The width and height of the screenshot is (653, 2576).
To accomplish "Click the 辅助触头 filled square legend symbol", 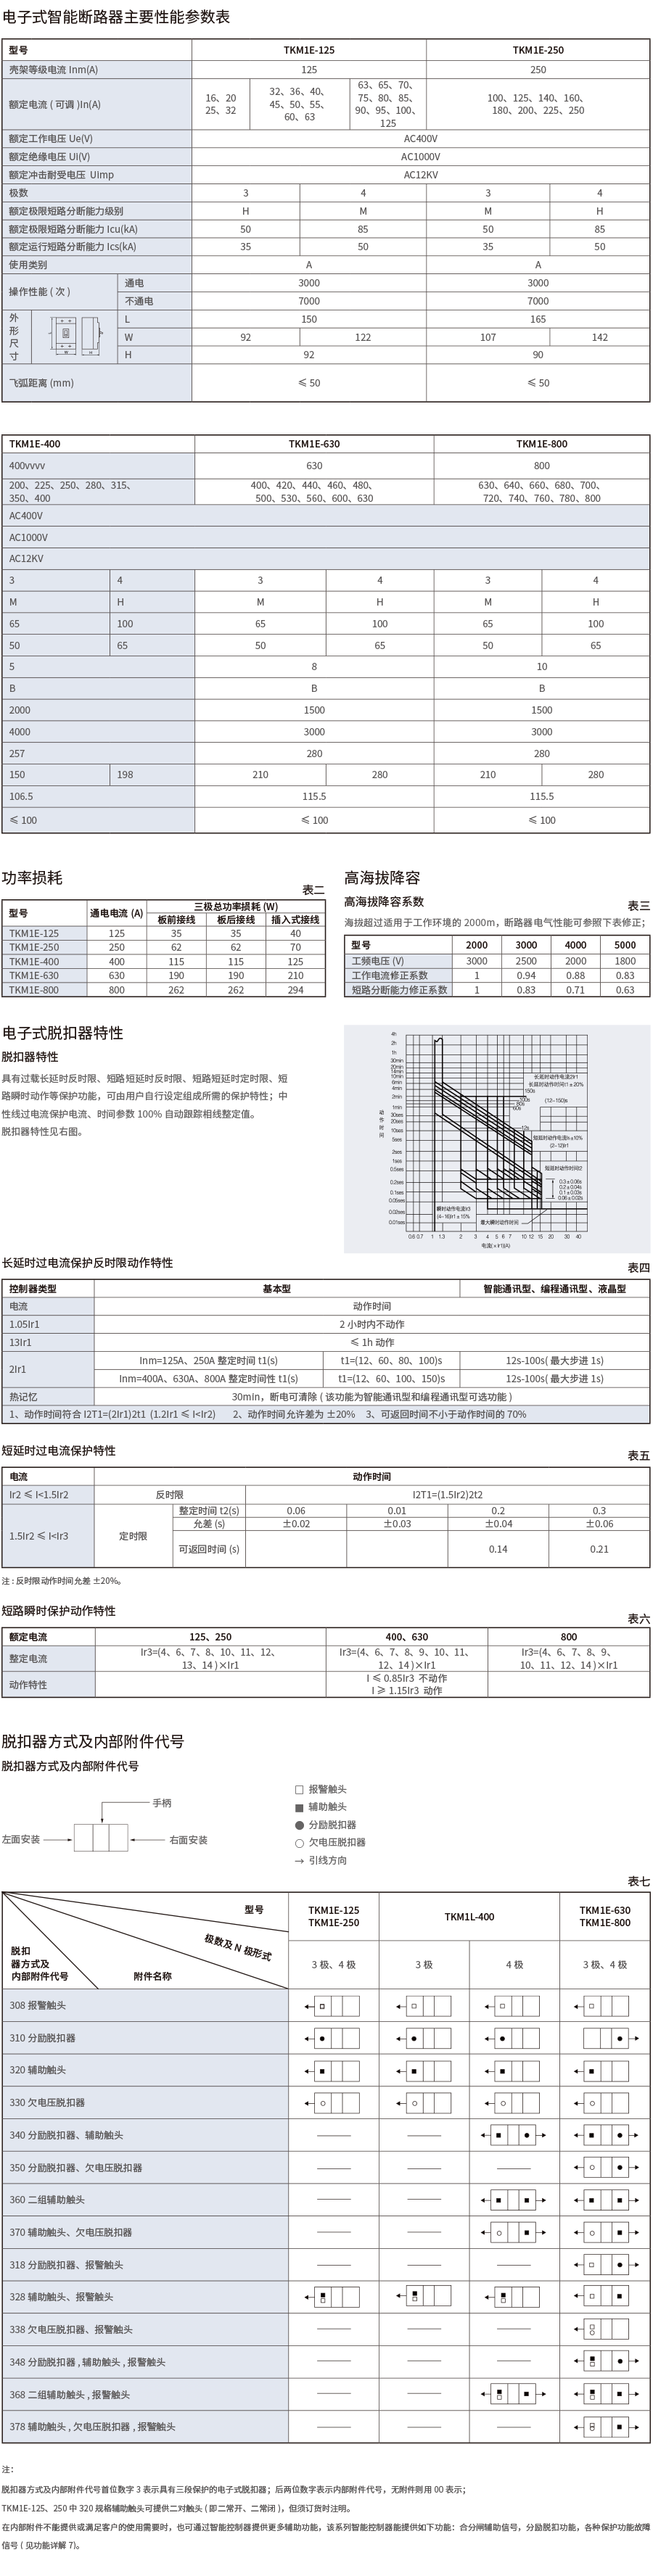I will point(299,1807).
